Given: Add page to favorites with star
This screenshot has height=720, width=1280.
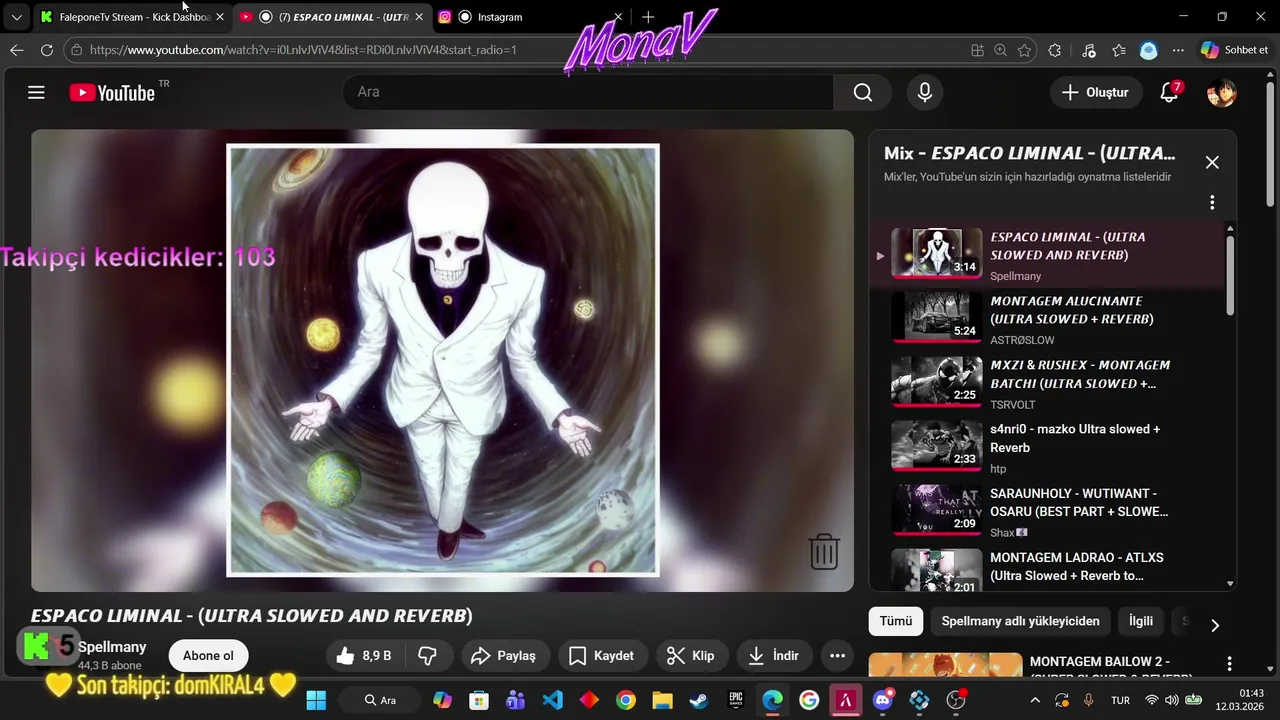Looking at the screenshot, I should click(x=1024, y=50).
